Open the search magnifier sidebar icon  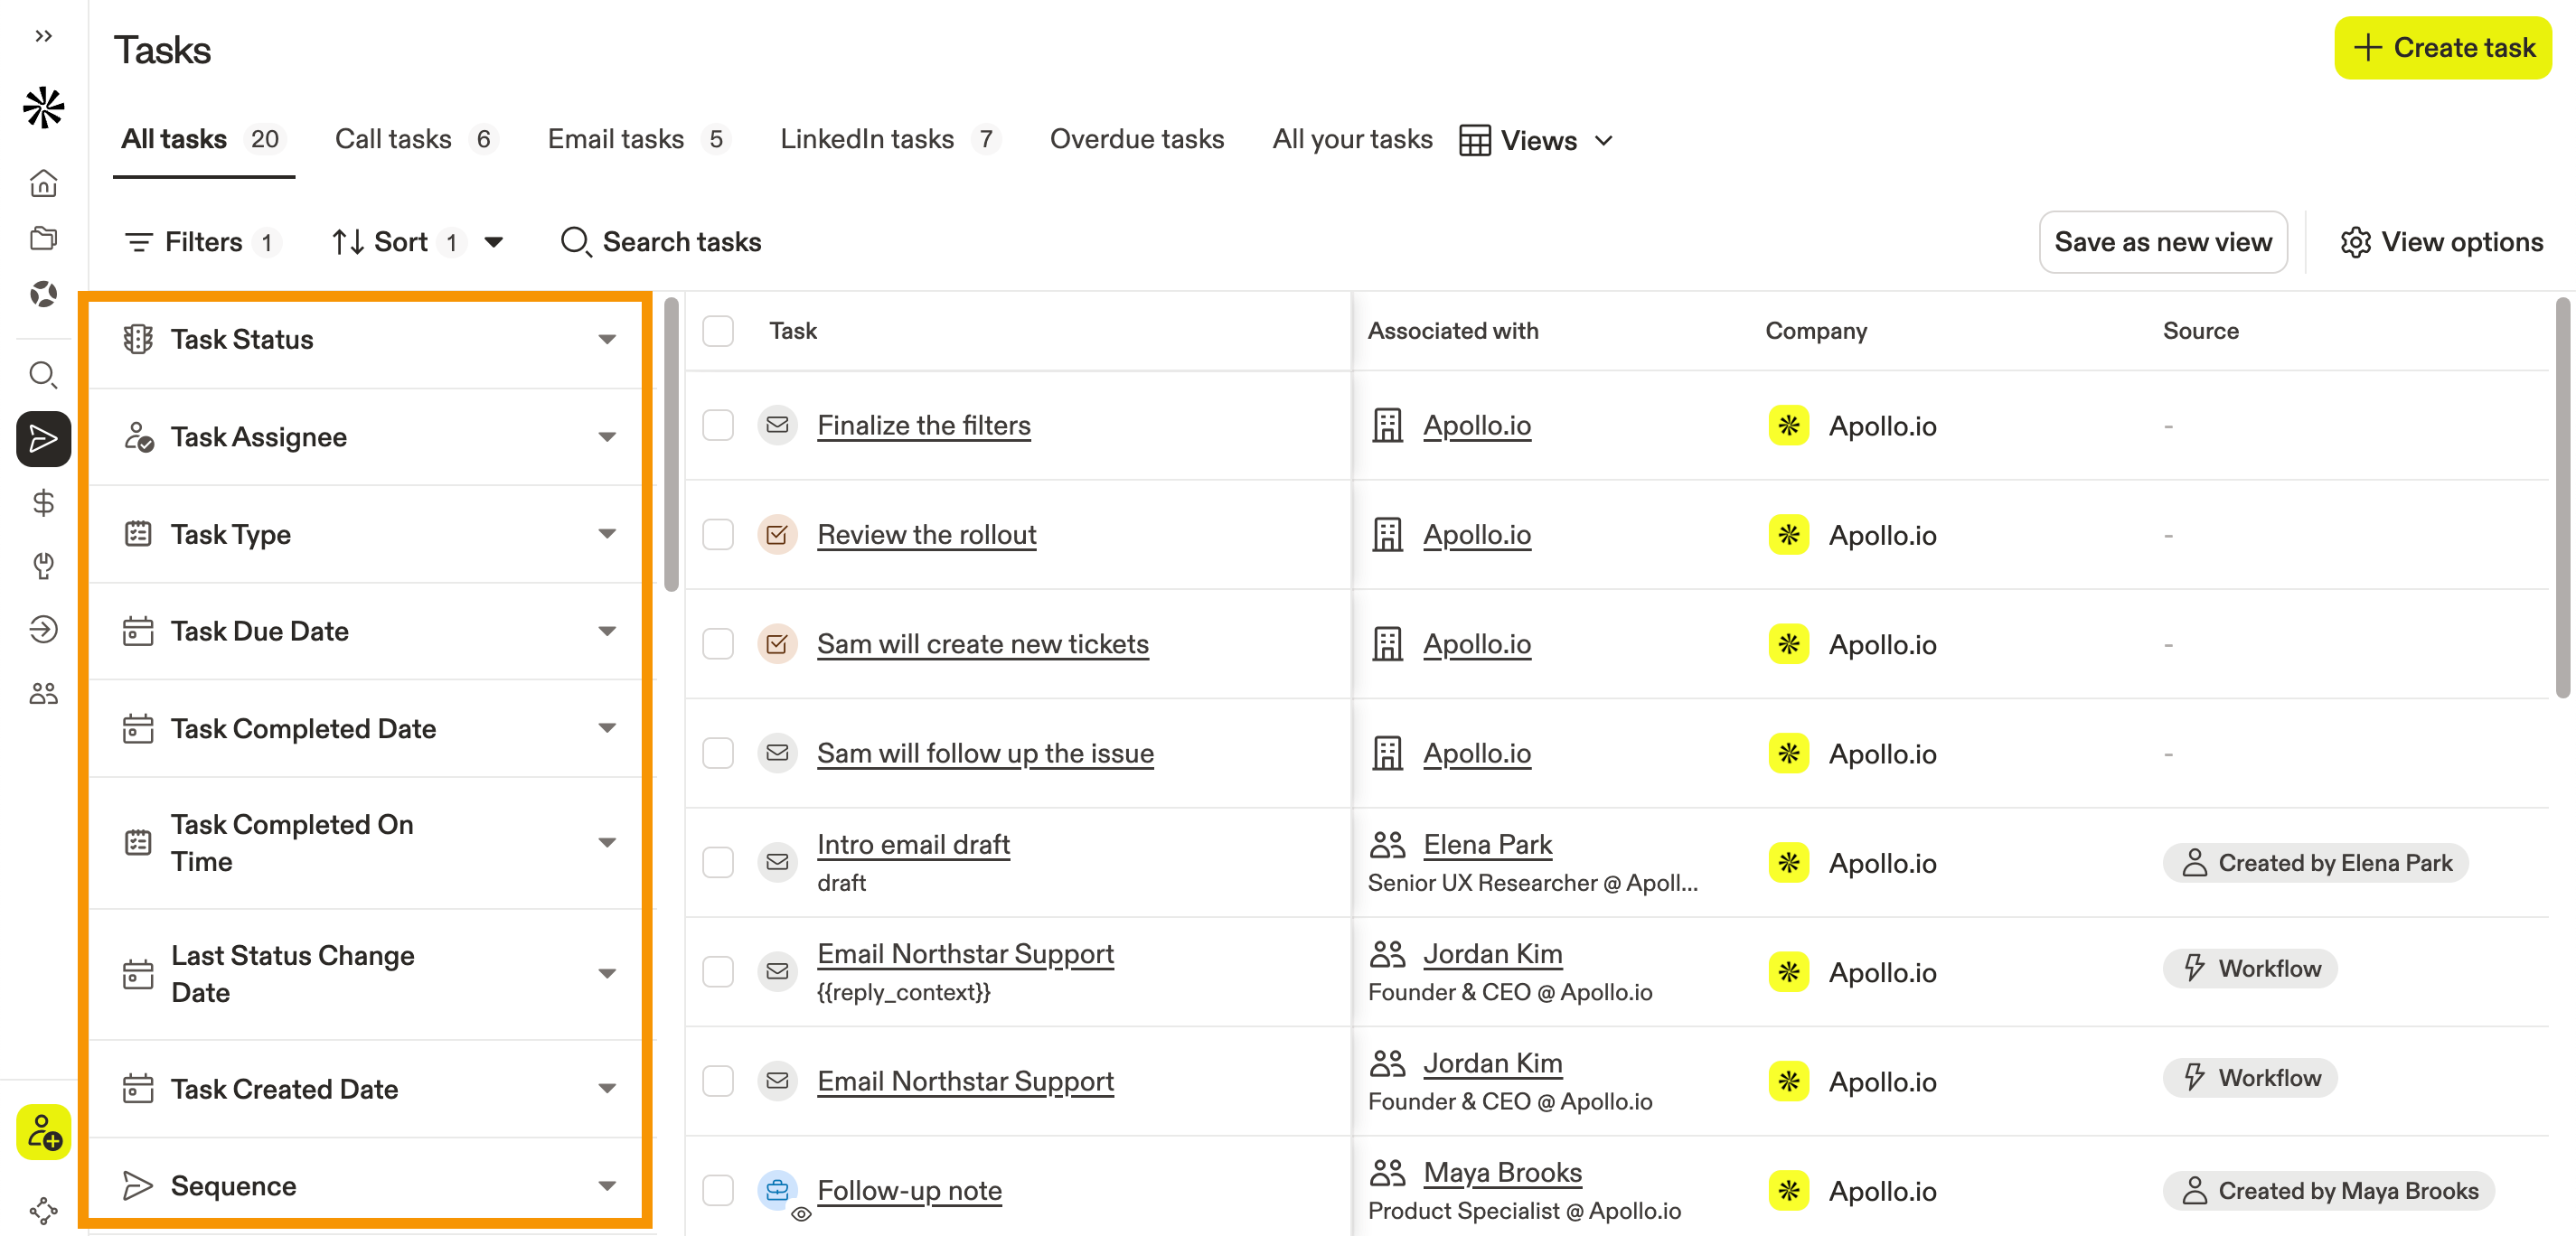coord(43,375)
